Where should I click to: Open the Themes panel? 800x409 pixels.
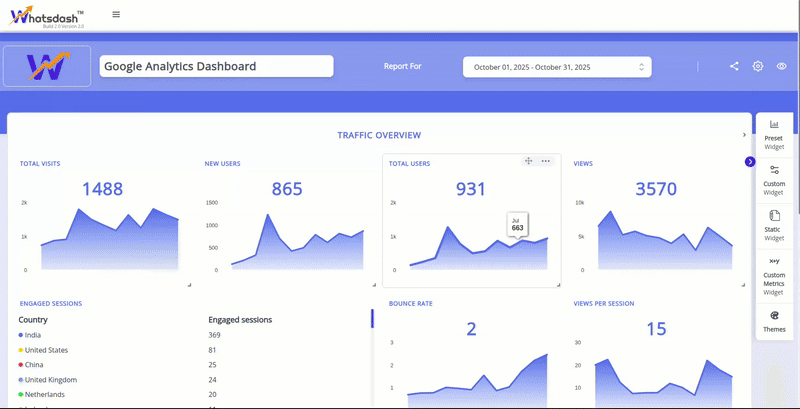774,320
